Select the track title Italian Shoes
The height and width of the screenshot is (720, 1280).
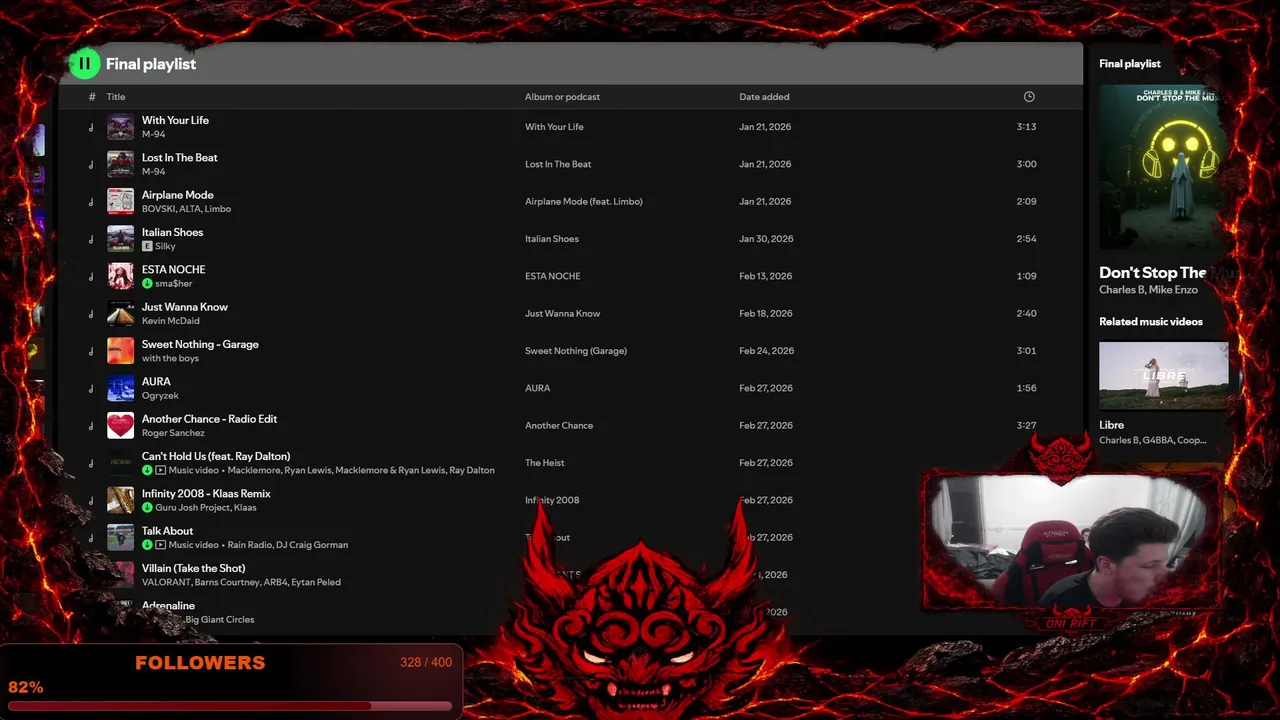(x=172, y=232)
